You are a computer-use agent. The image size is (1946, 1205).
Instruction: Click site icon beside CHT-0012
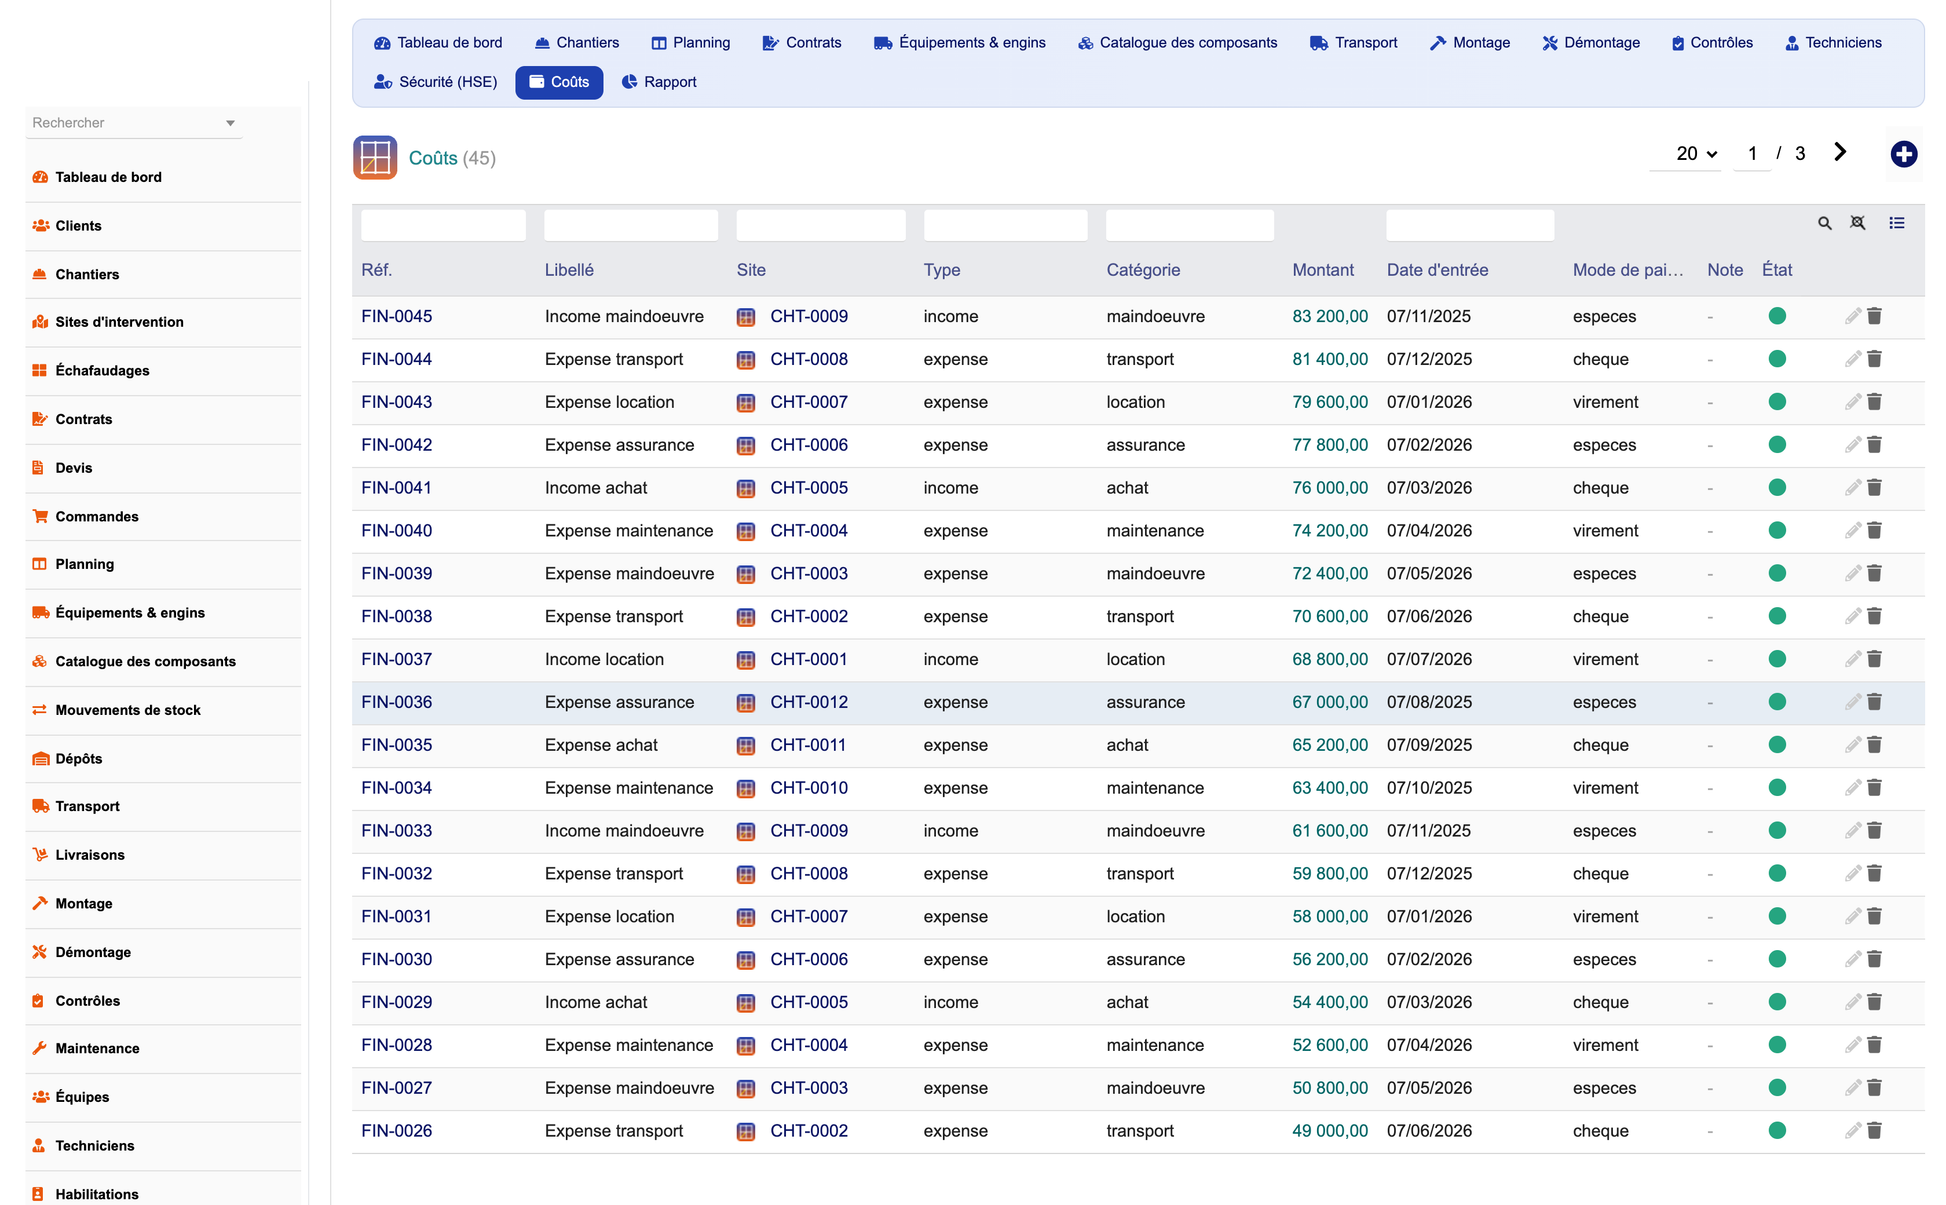[x=746, y=702]
